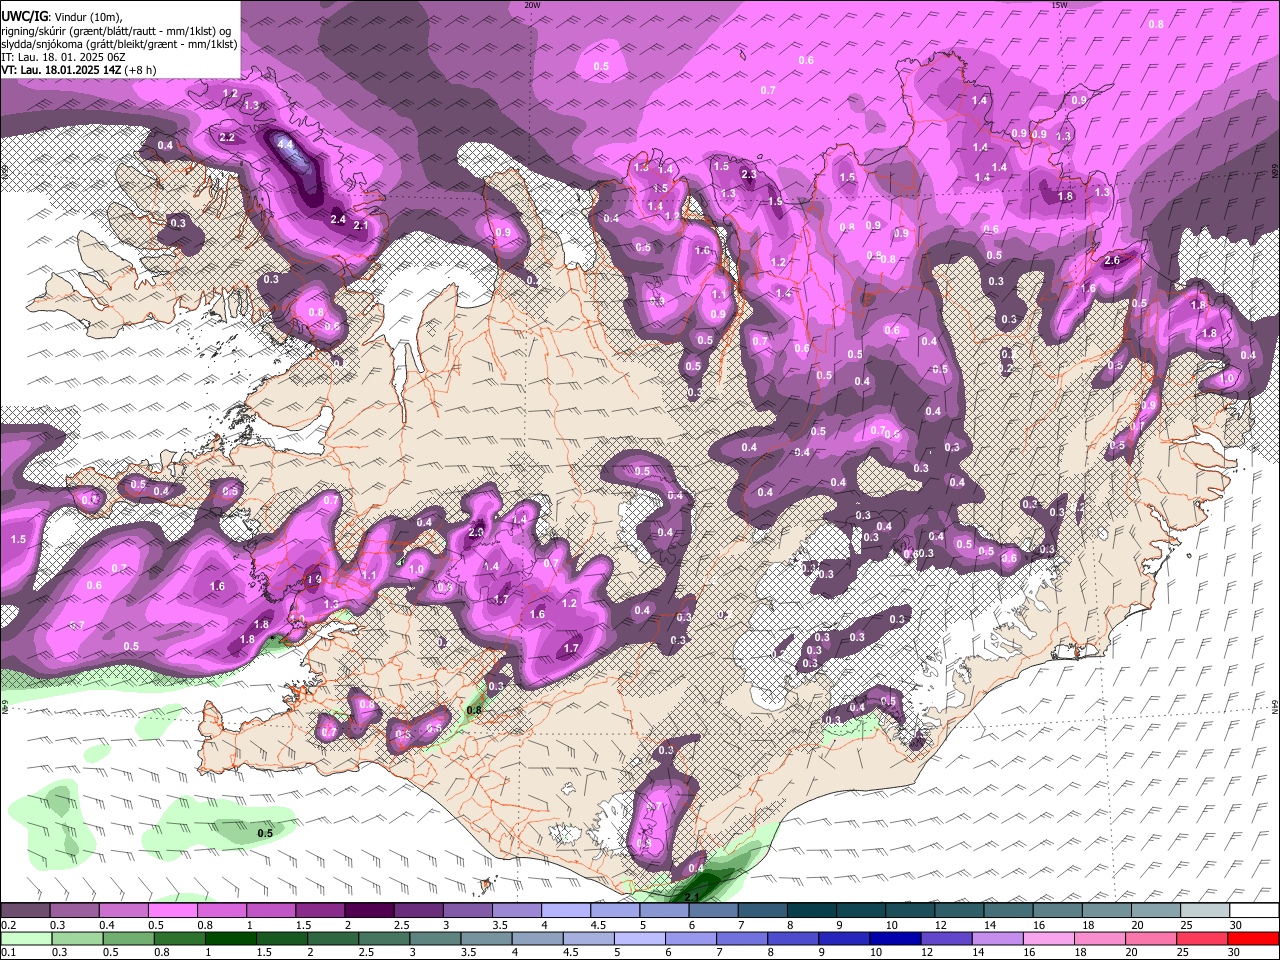The height and width of the screenshot is (960, 1280).
Task: Click top-row swatch between 14 and 16
Action: (x=1008, y=910)
